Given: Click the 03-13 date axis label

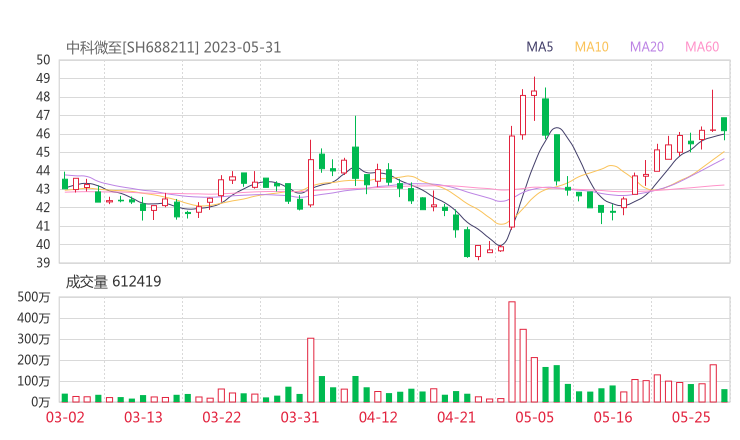Looking at the screenshot, I should click(x=143, y=417).
